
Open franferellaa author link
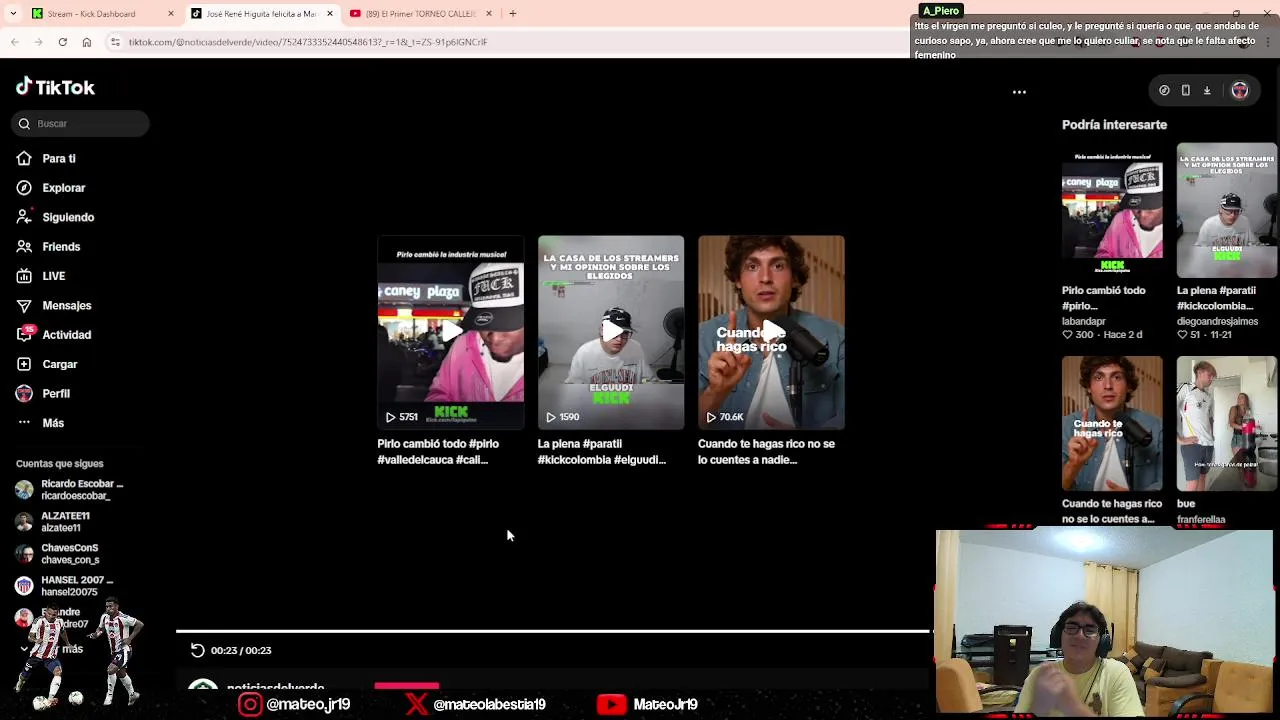pyautogui.click(x=1201, y=519)
